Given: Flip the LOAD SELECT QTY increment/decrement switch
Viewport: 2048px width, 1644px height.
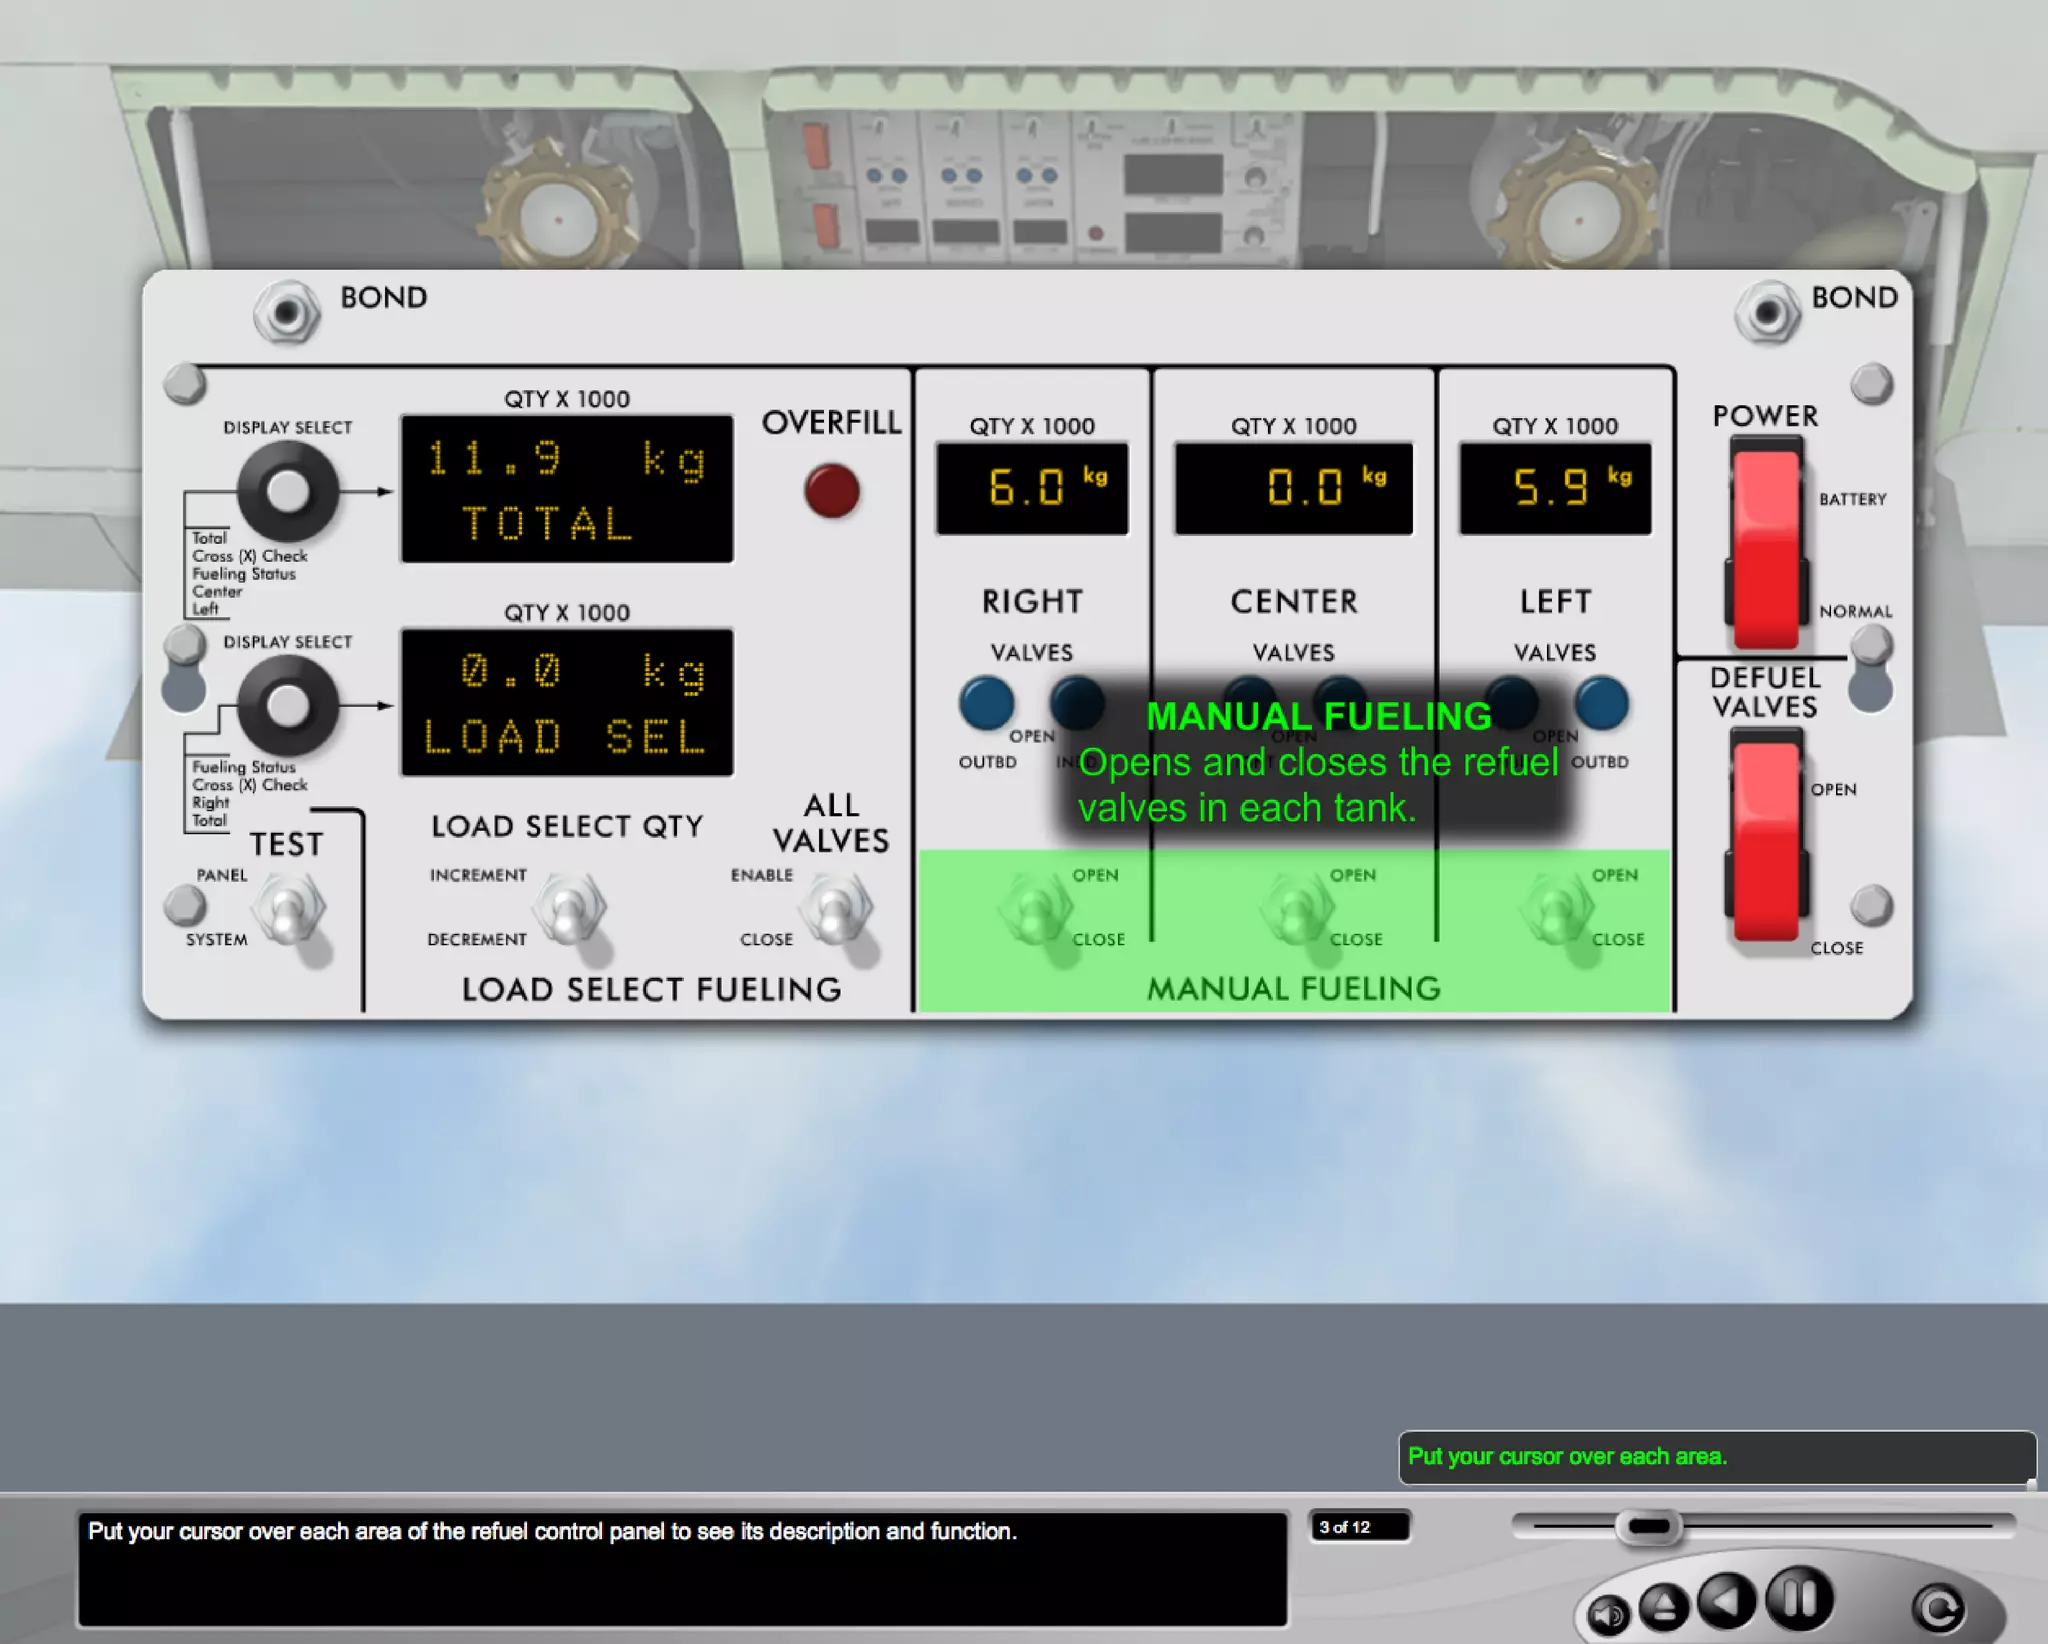Looking at the screenshot, I should [x=570, y=908].
